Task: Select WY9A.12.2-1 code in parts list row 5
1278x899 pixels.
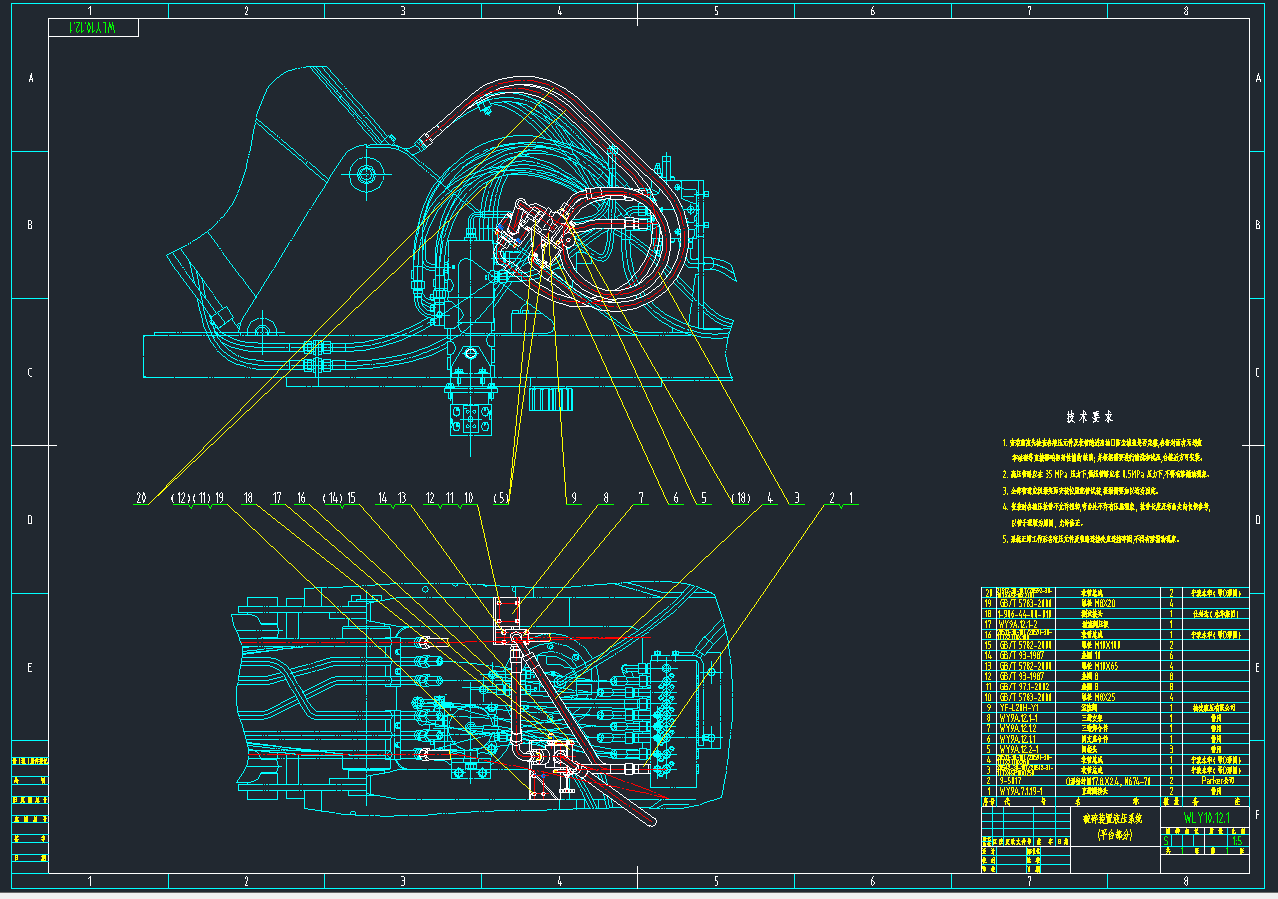Action: (1020, 749)
